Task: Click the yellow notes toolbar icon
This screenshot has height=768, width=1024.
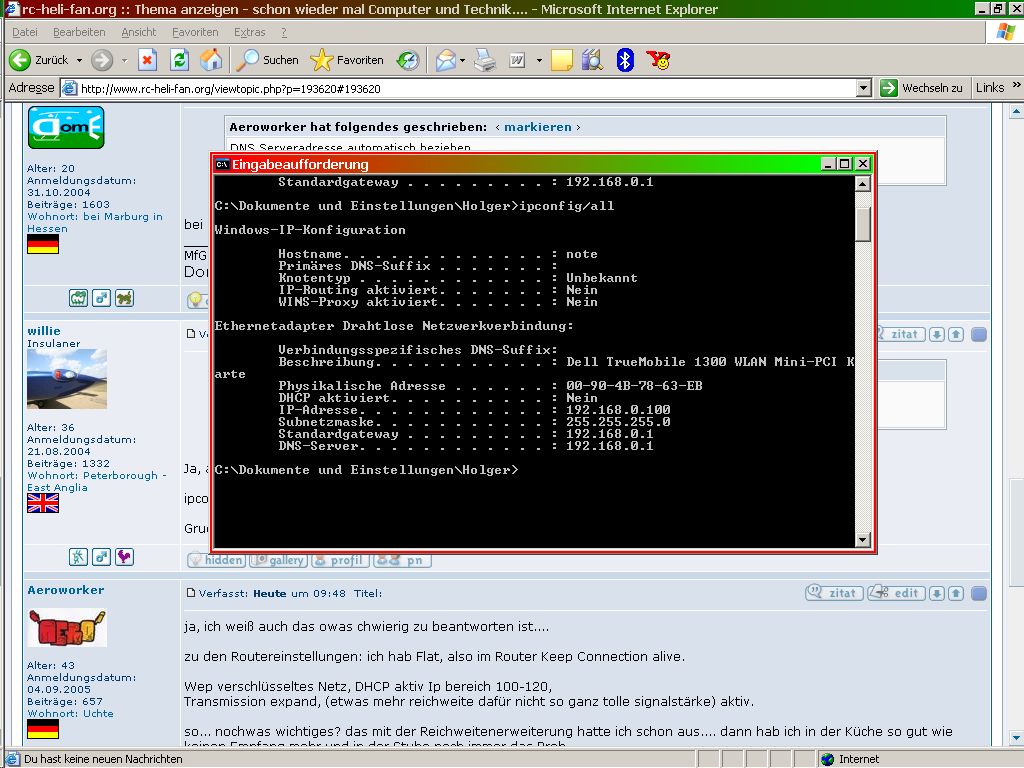Action: (x=562, y=60)
